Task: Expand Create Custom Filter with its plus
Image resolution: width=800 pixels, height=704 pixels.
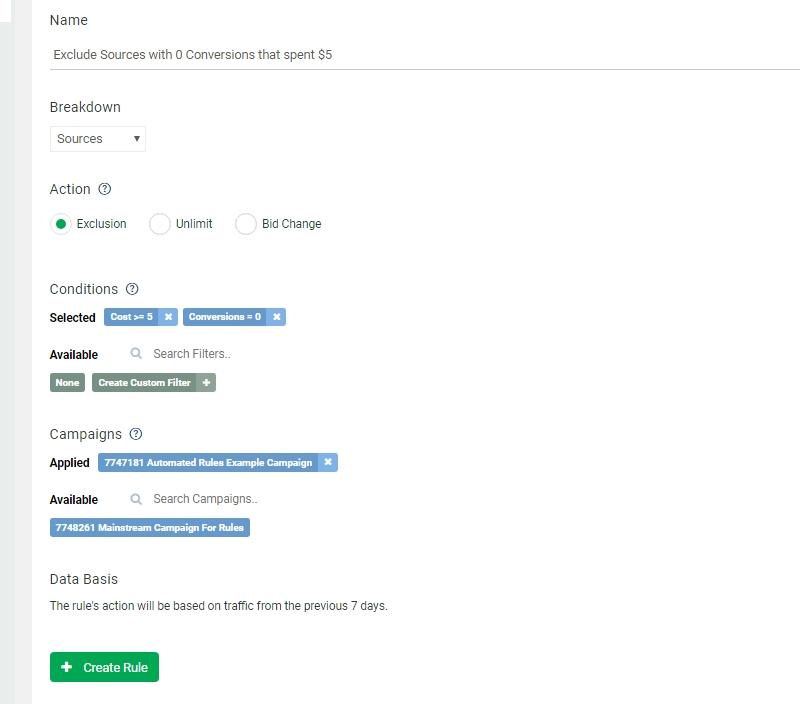Action: coord(205,382)
